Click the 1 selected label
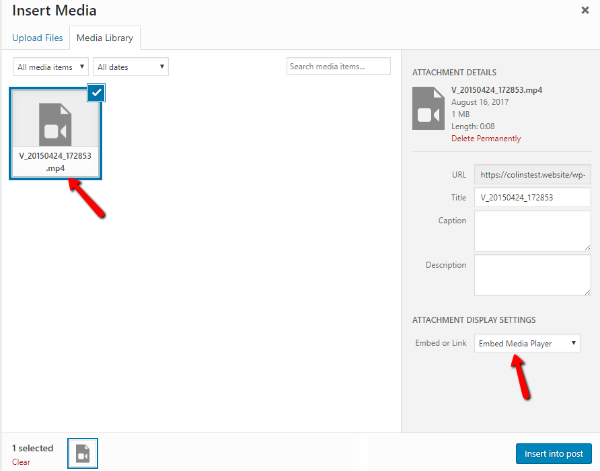600x471 pixels. (33, 448)
